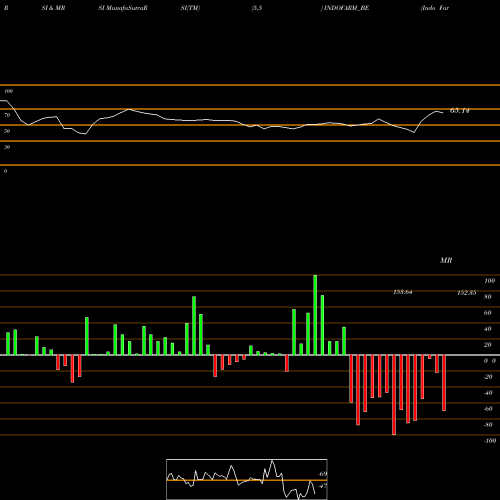Click the 60 label on MR scale
This screenshot has width=500, height=500.
coord(488,313)
